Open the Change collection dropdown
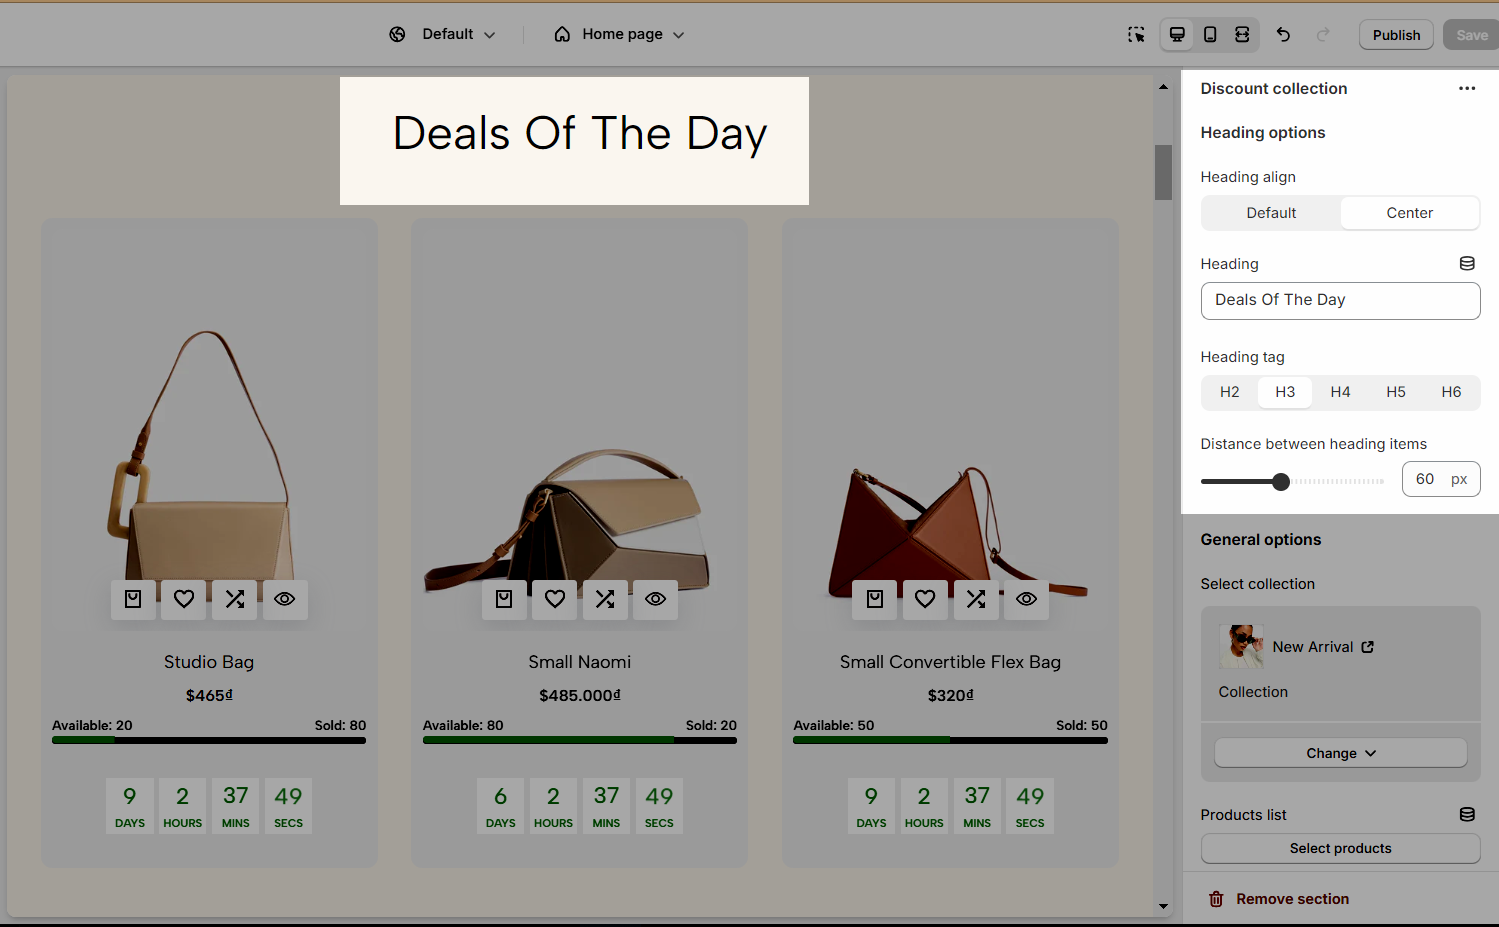The height and width of the screenshot is (927, 1499). click(1341, 753)
